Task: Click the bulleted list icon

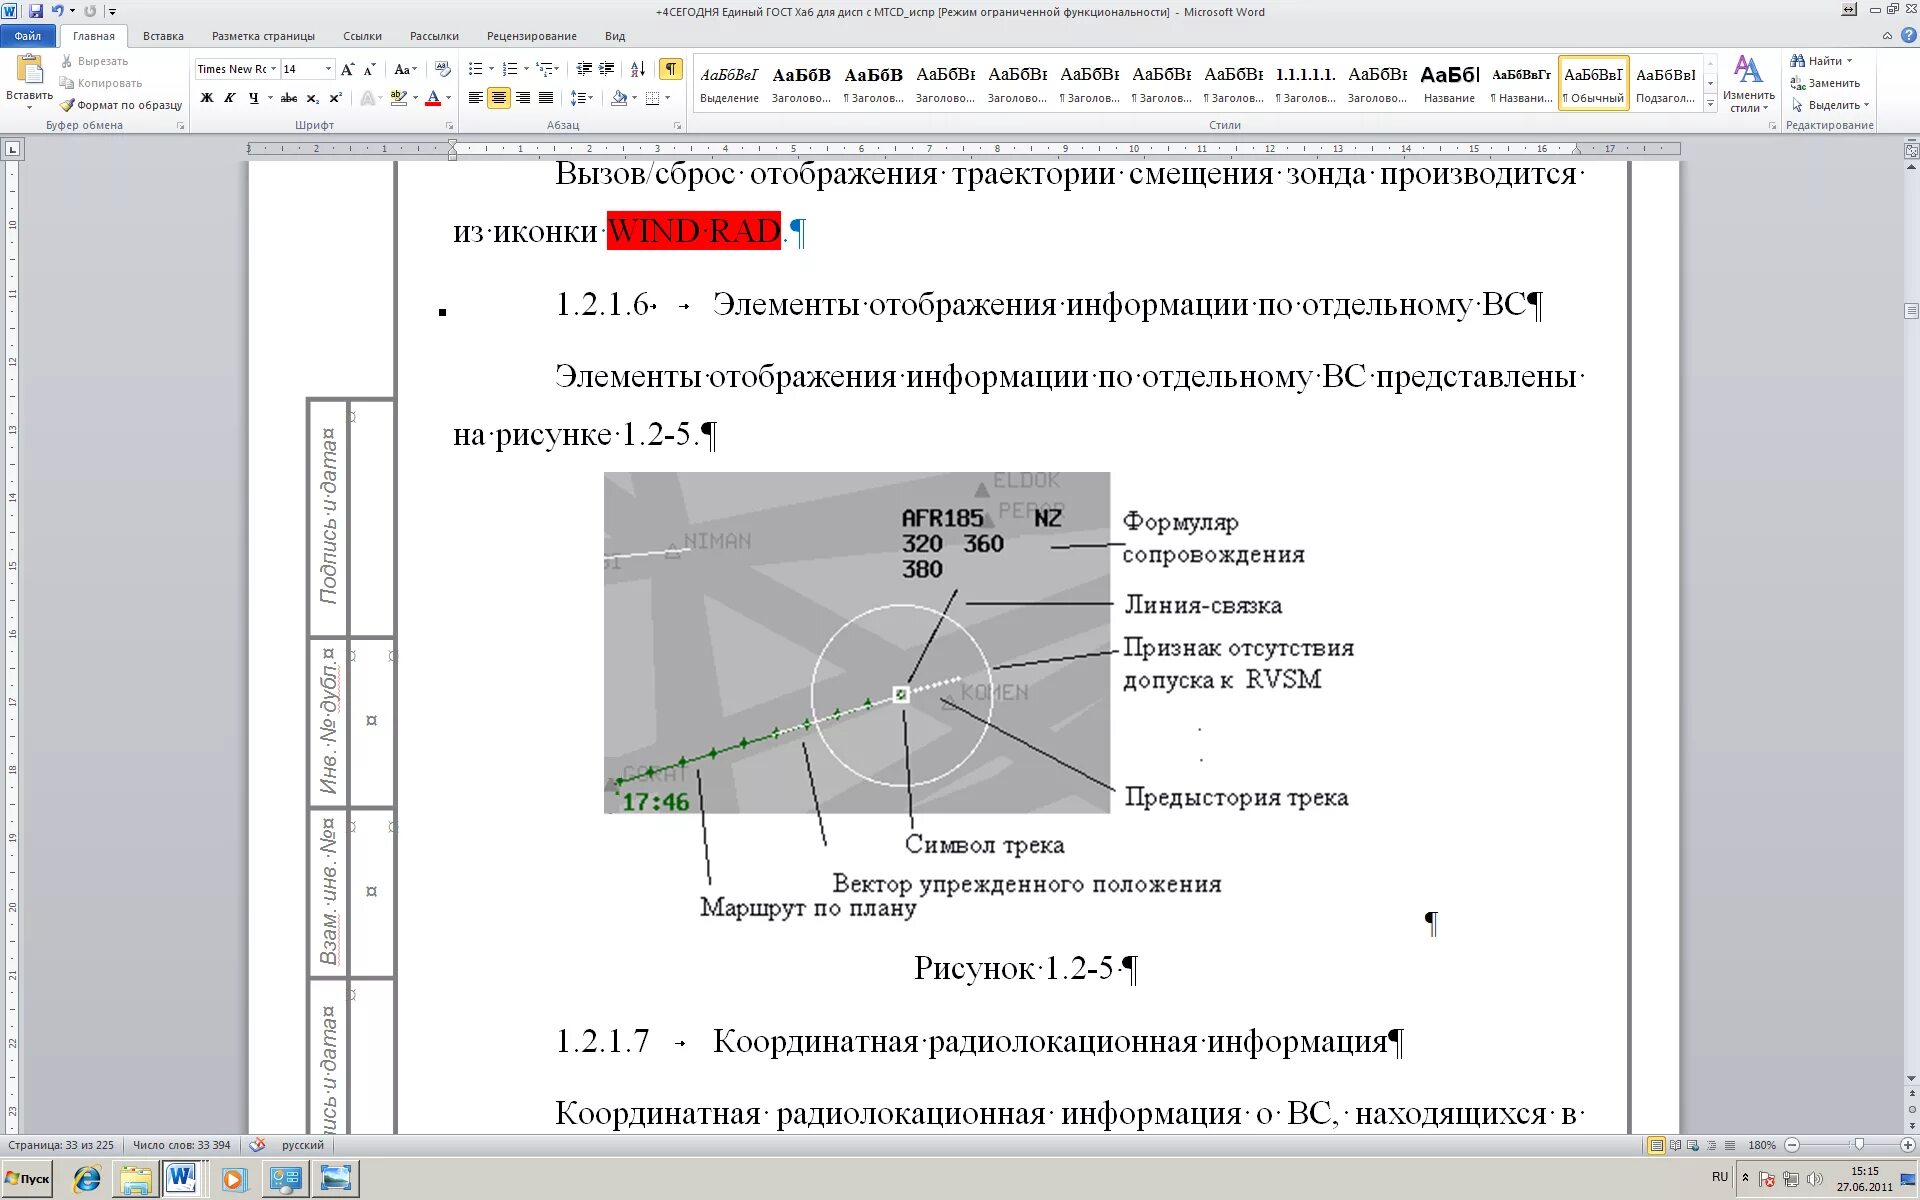Action: (x=475, y=69)
